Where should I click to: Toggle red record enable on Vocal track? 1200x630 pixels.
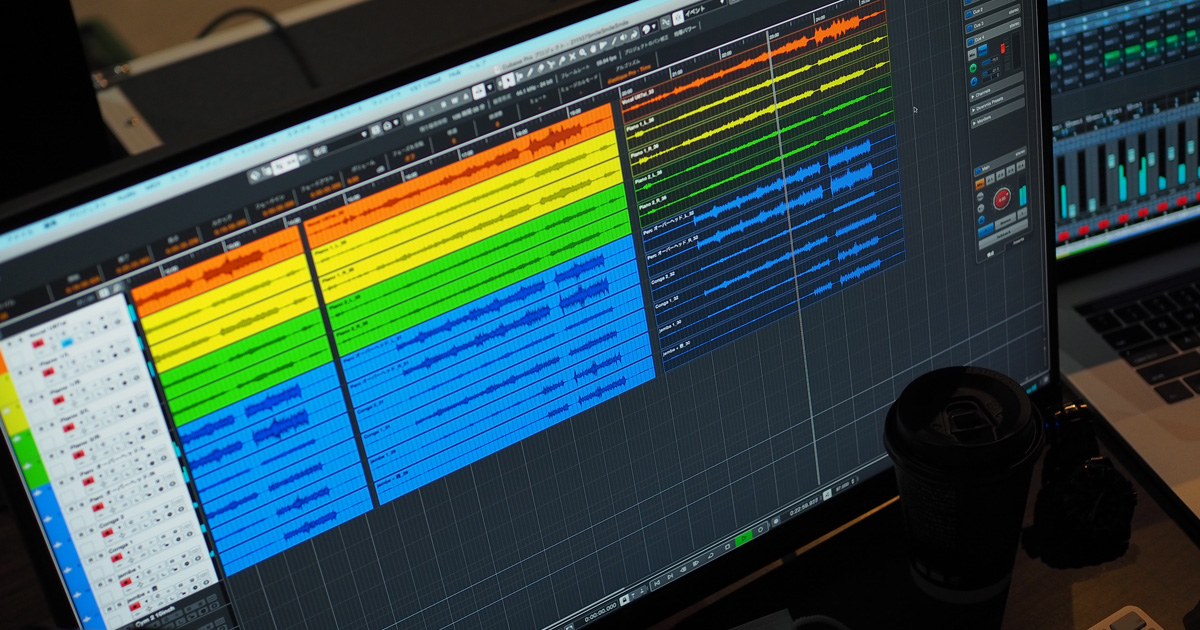pyautogui.click(x=38, y=343)
